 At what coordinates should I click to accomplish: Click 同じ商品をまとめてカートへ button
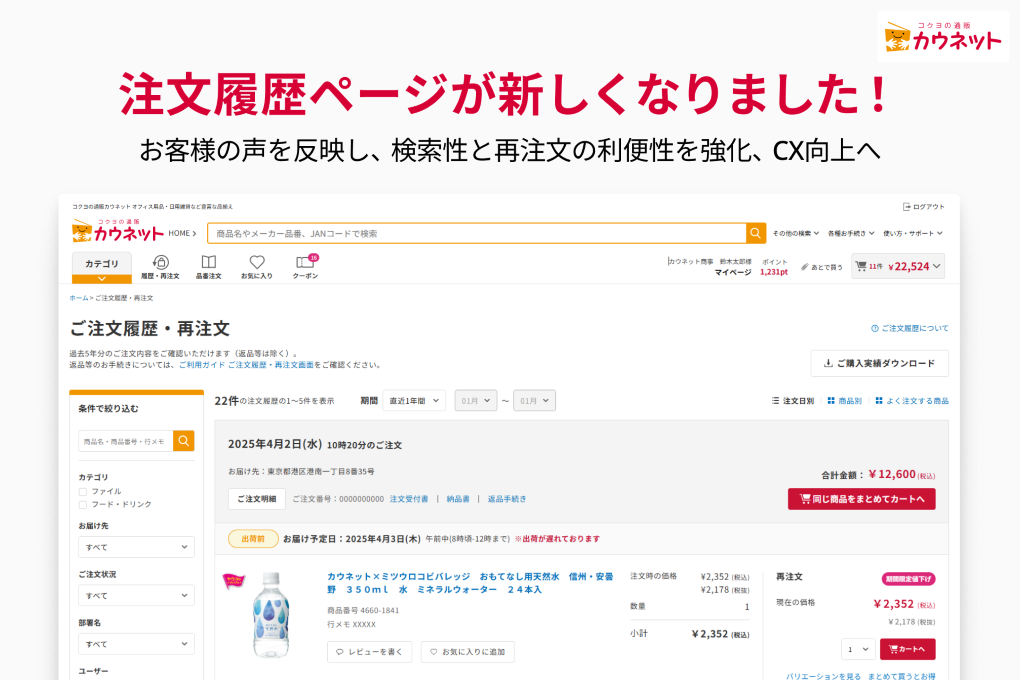tap(861, 498)
